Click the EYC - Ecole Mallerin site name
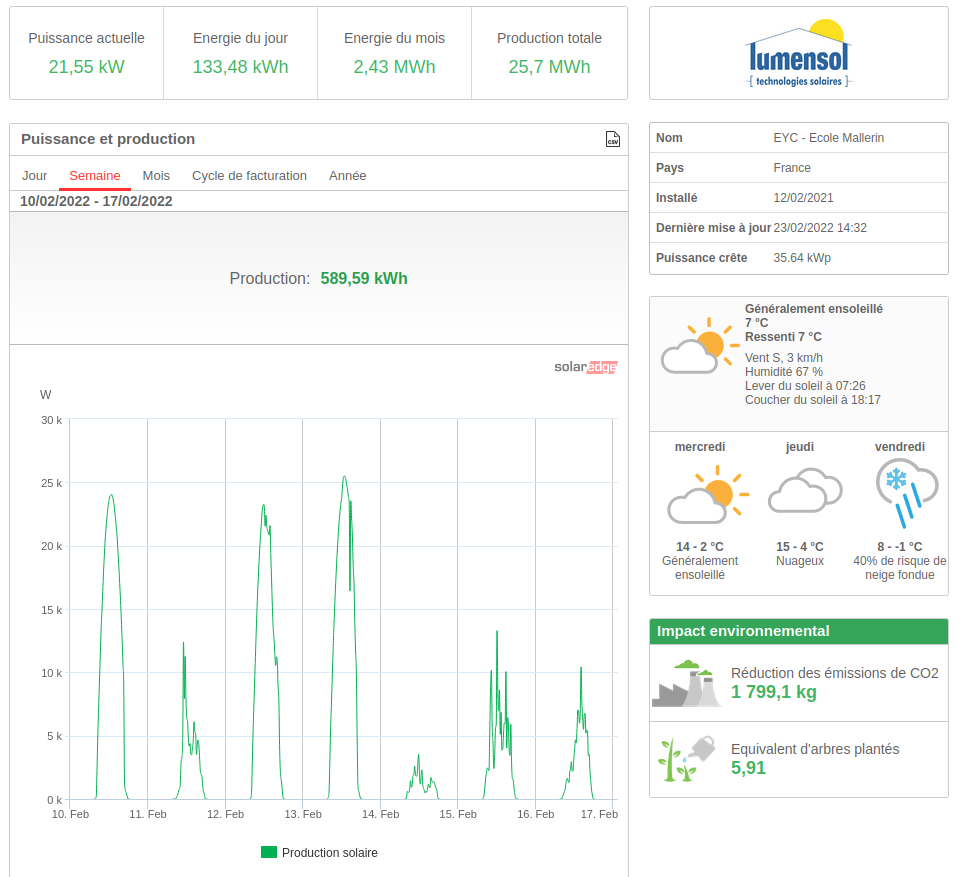 [x=829, y=138]
